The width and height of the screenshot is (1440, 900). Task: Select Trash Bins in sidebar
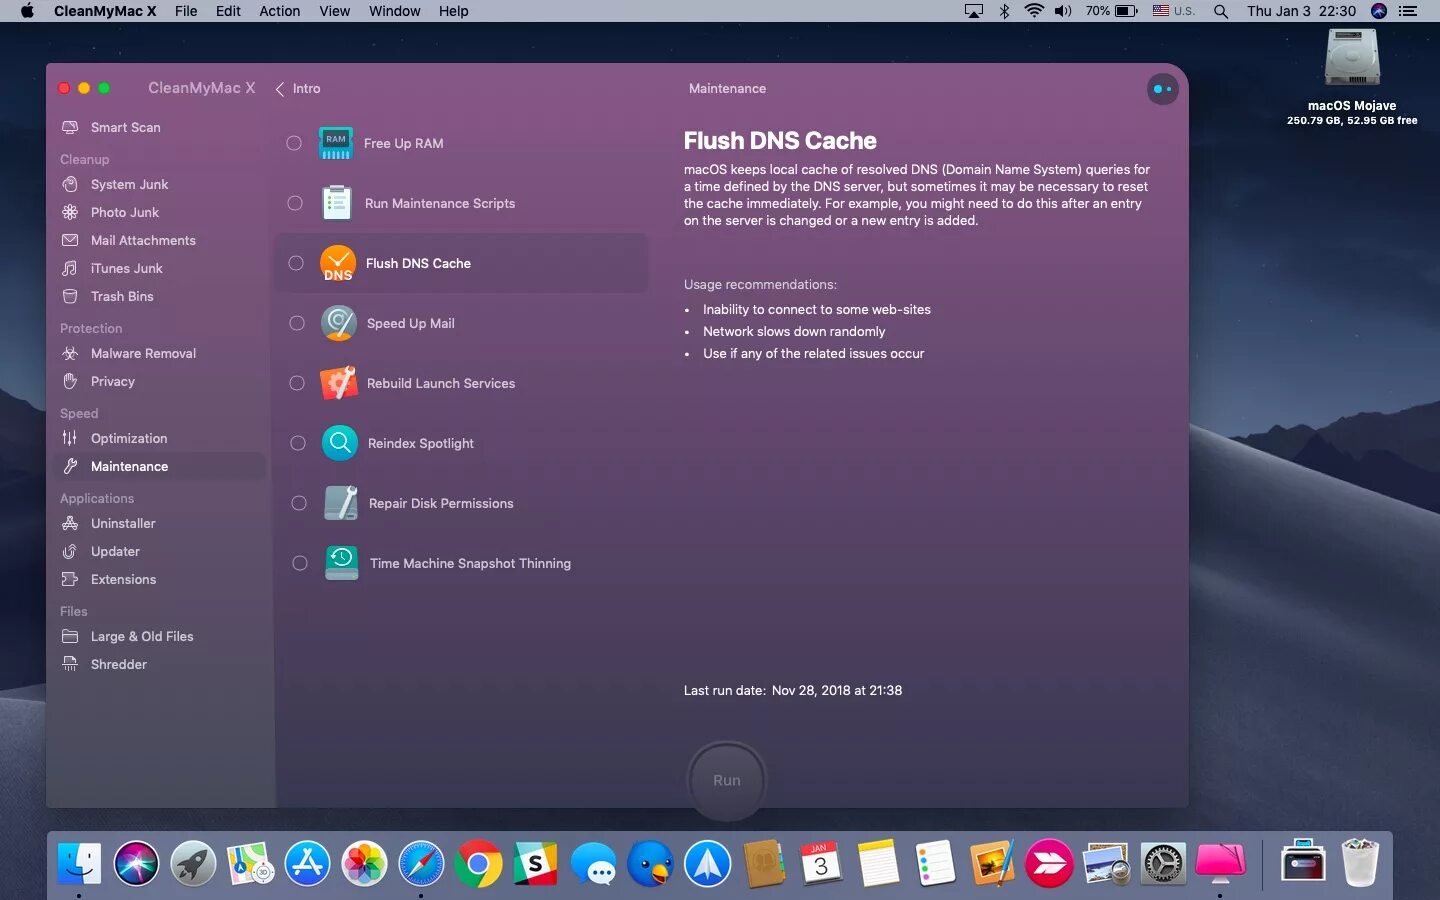122,296
